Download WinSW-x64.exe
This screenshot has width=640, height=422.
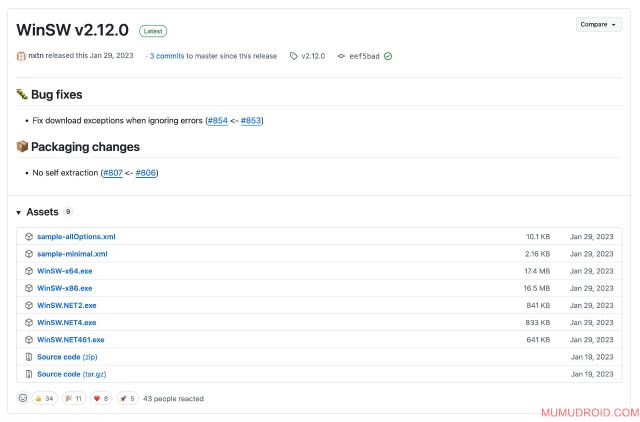coord(64,271)
